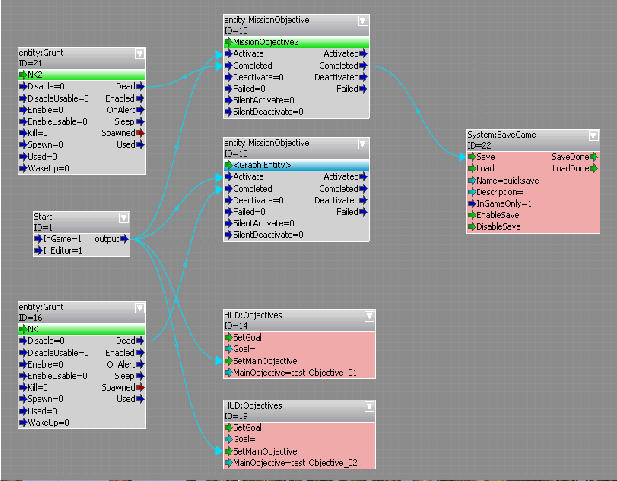Click red Spawned output port on Grunt ID=16

(x=140, y=387)
